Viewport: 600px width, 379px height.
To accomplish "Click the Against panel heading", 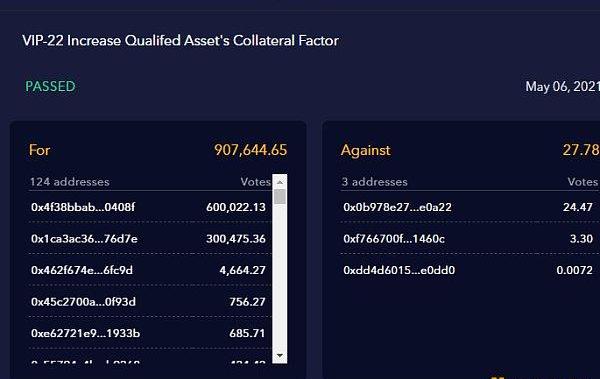I will point(365,150).
